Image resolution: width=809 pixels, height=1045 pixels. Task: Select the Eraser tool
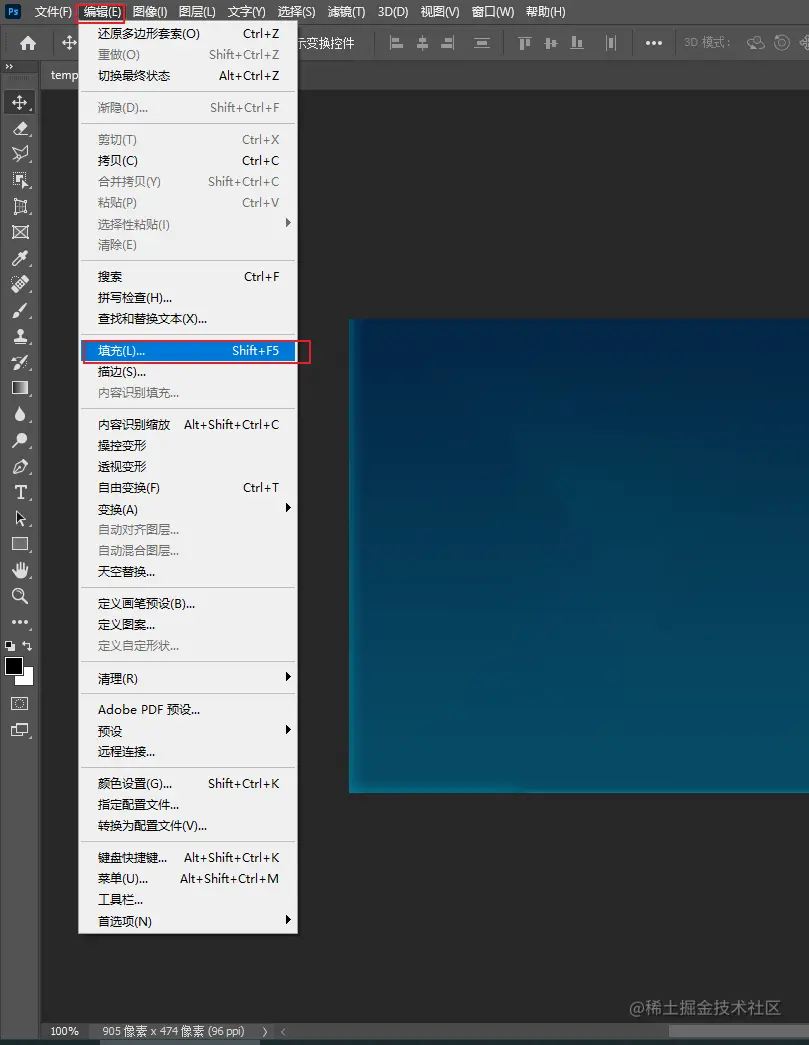click(x=20, y=129)
